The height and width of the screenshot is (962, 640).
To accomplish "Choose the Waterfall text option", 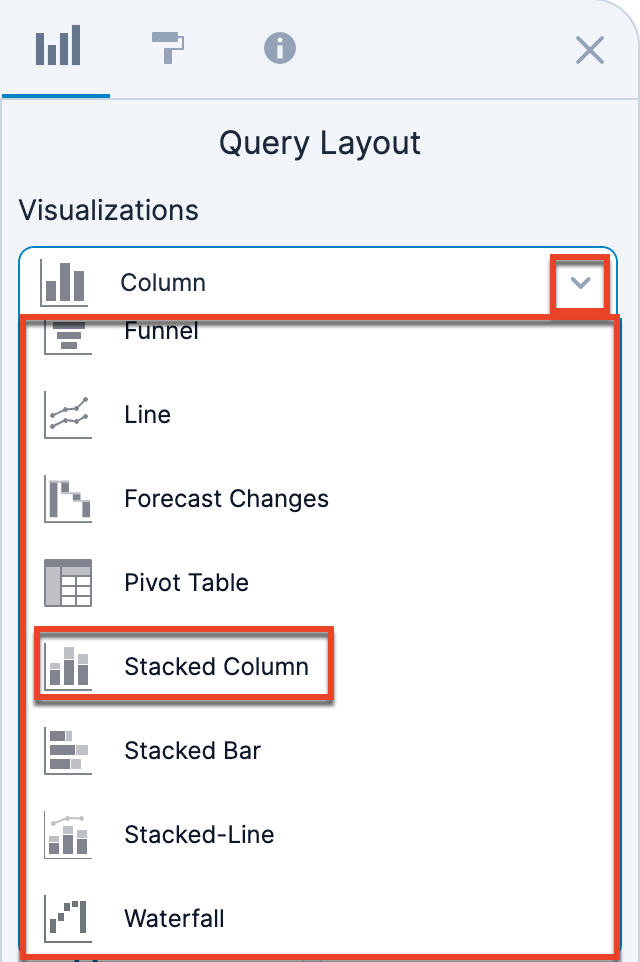I will coord(174,918).
